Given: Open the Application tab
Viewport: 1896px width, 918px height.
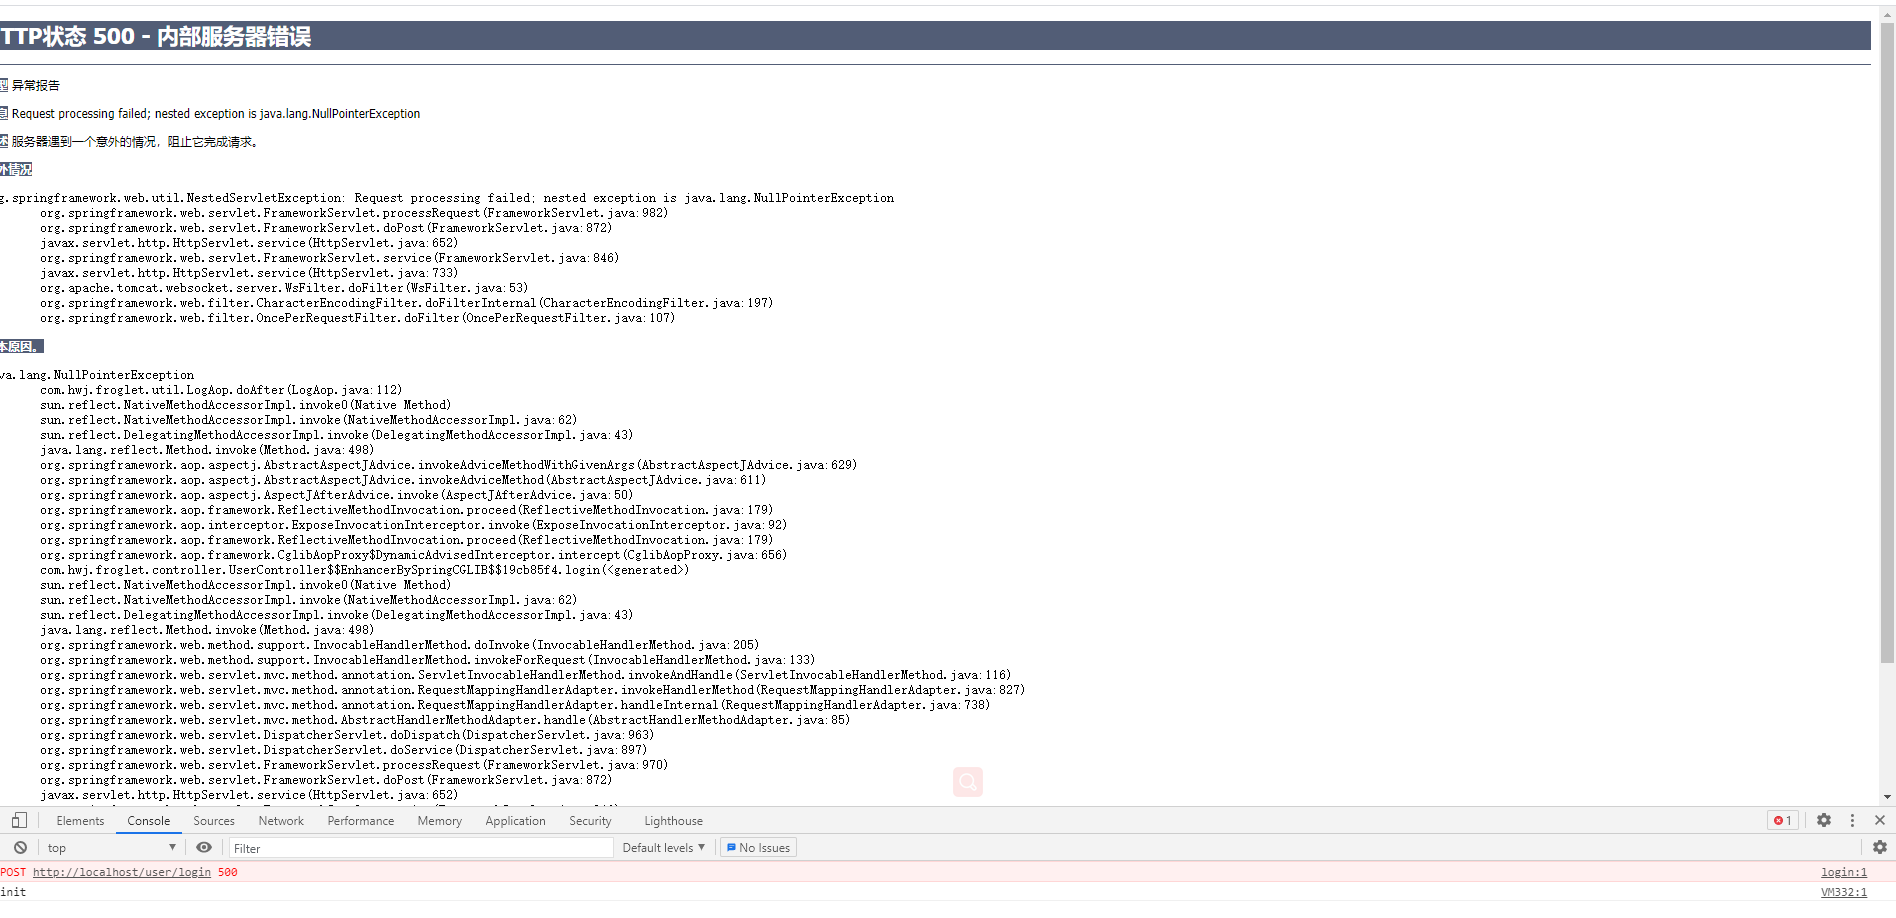Looking at the screenshot, I should pyautogui.click(x=515, y=820).
